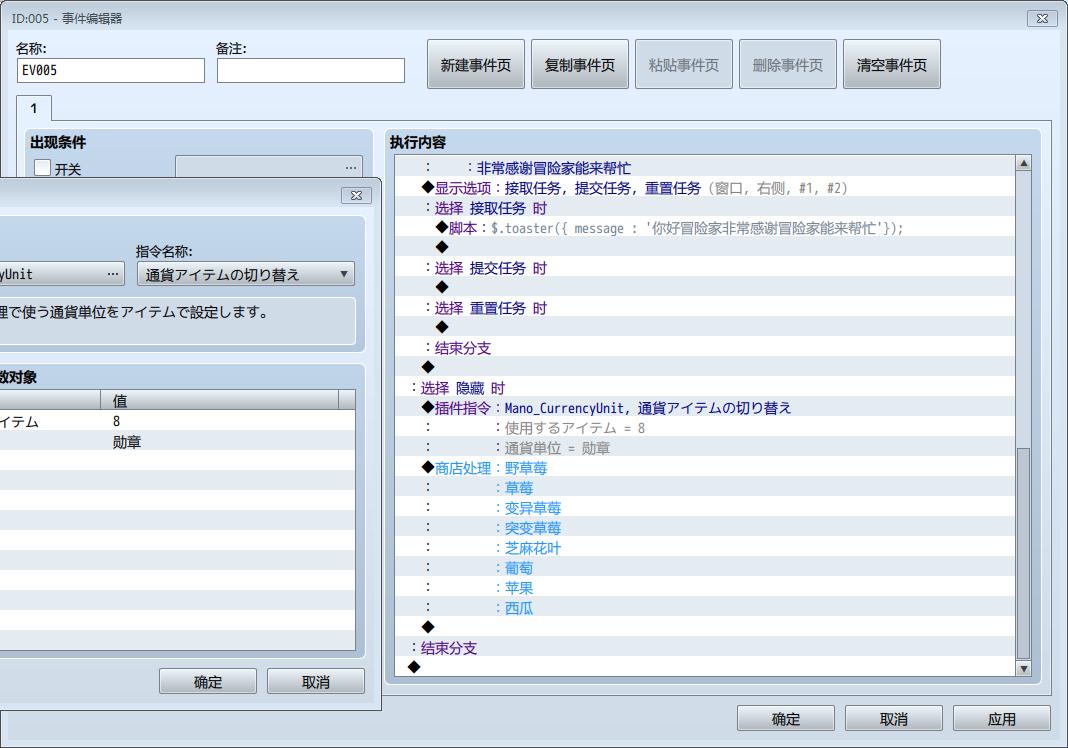Select the 选择 重置任务 时 line
This screenshot has width=1068, height=748.
(x=705, y=307)
